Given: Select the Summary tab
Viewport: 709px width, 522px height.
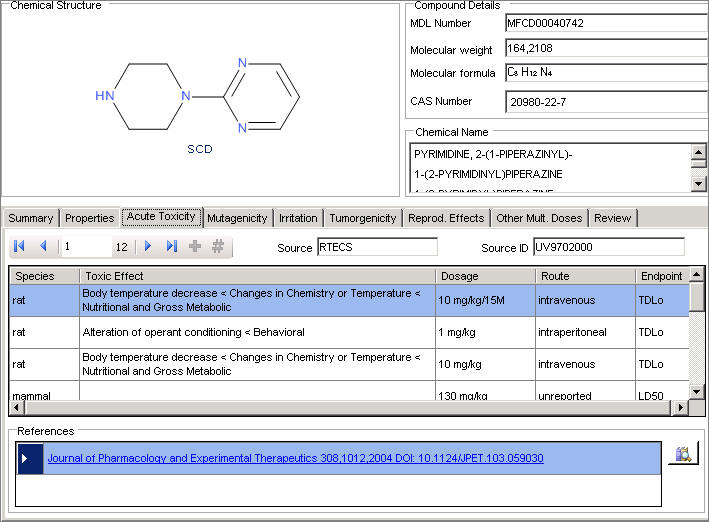Looking at the screenshot, I should (x=31, y=218).
